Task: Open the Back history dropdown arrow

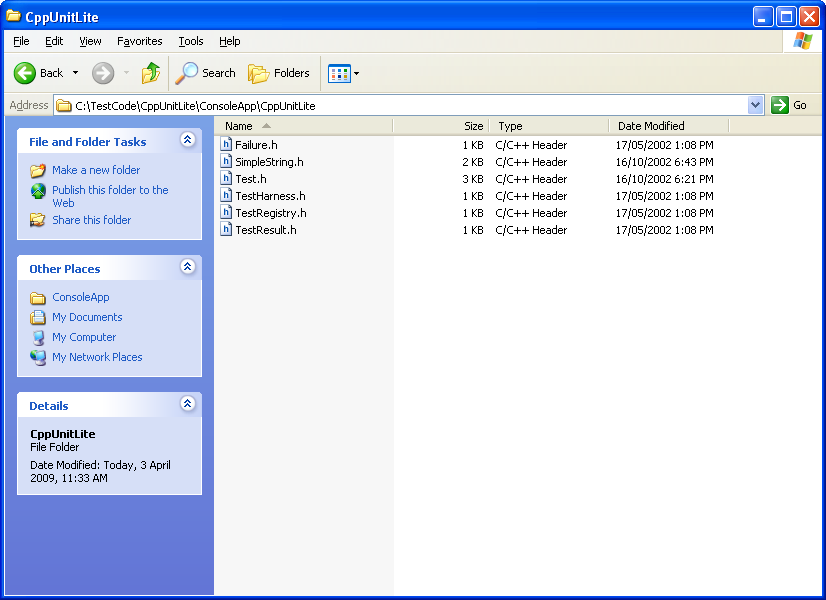Action: 76,73
